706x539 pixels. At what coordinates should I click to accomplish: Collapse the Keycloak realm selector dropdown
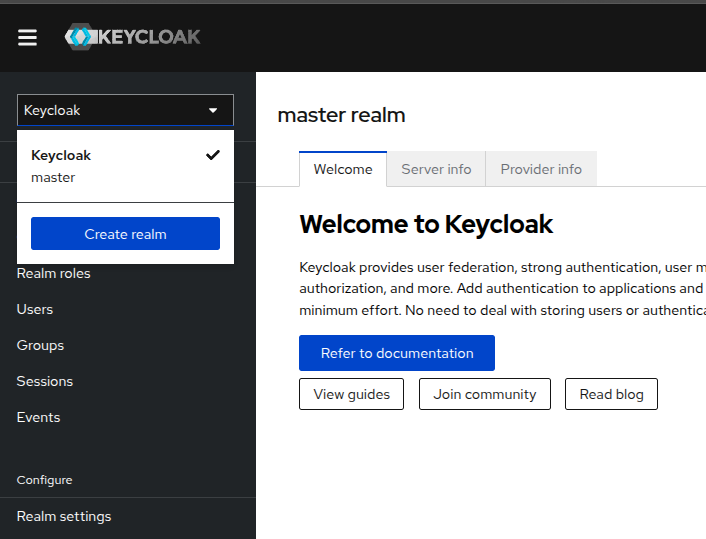125,110
